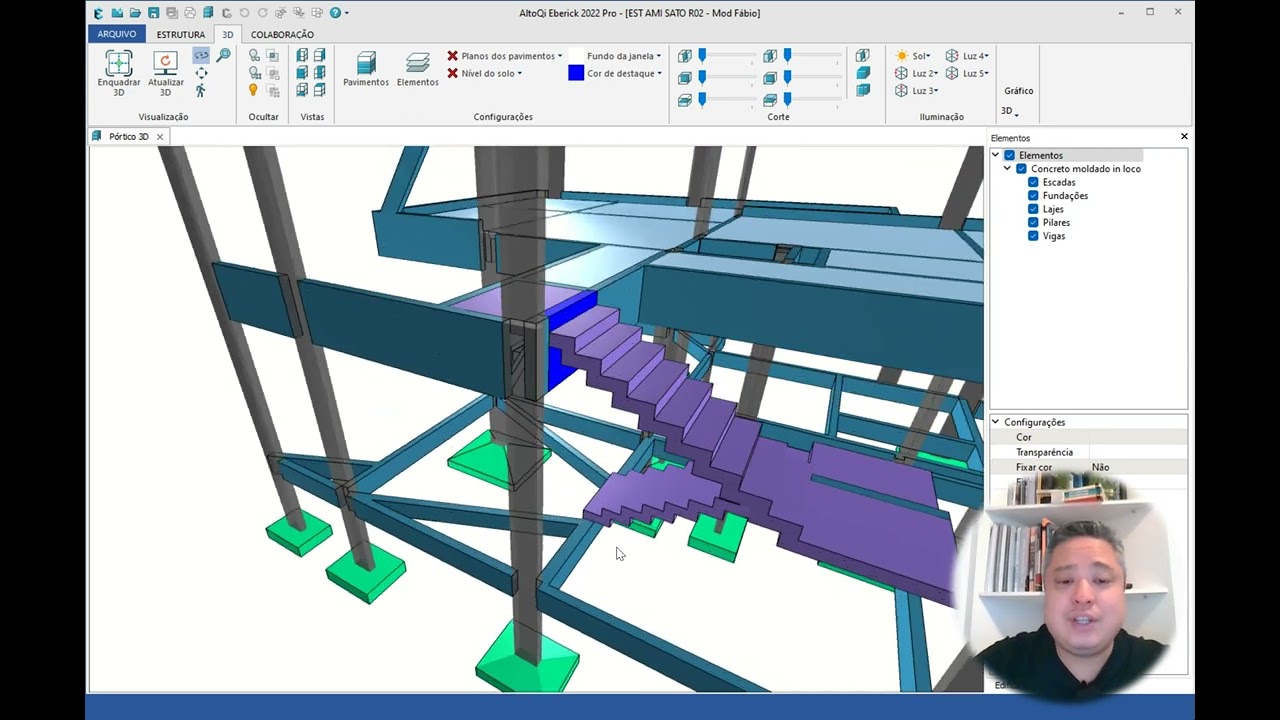The image size is (1280, 720).
Task: Select the Orbit rotate view tool
Action: point(201,56)
